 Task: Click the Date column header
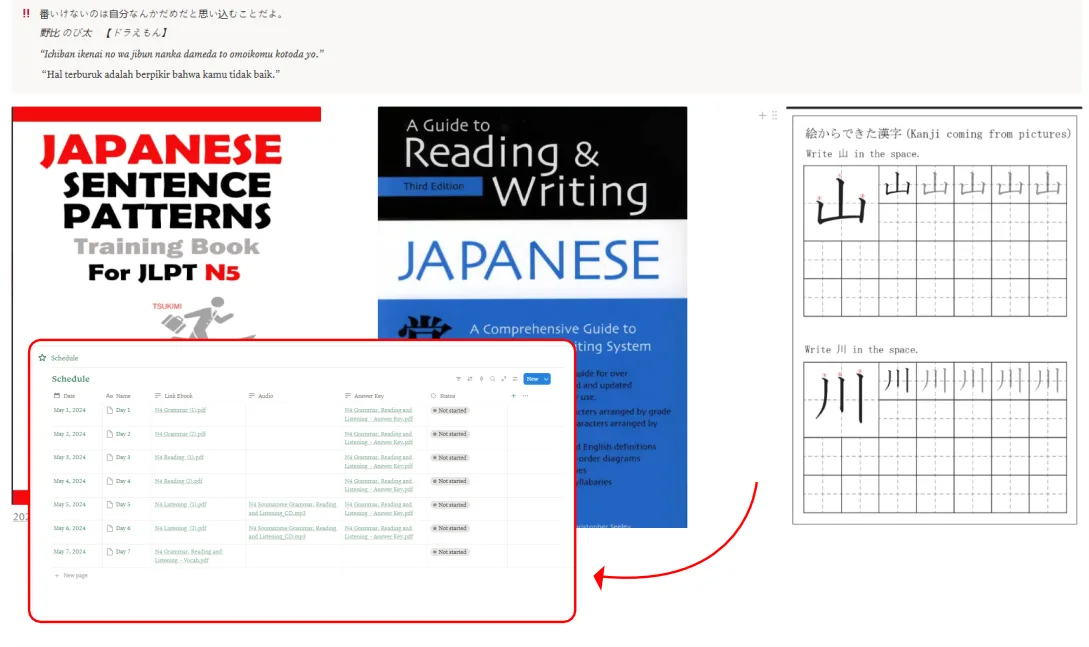[x=65, y=396]
